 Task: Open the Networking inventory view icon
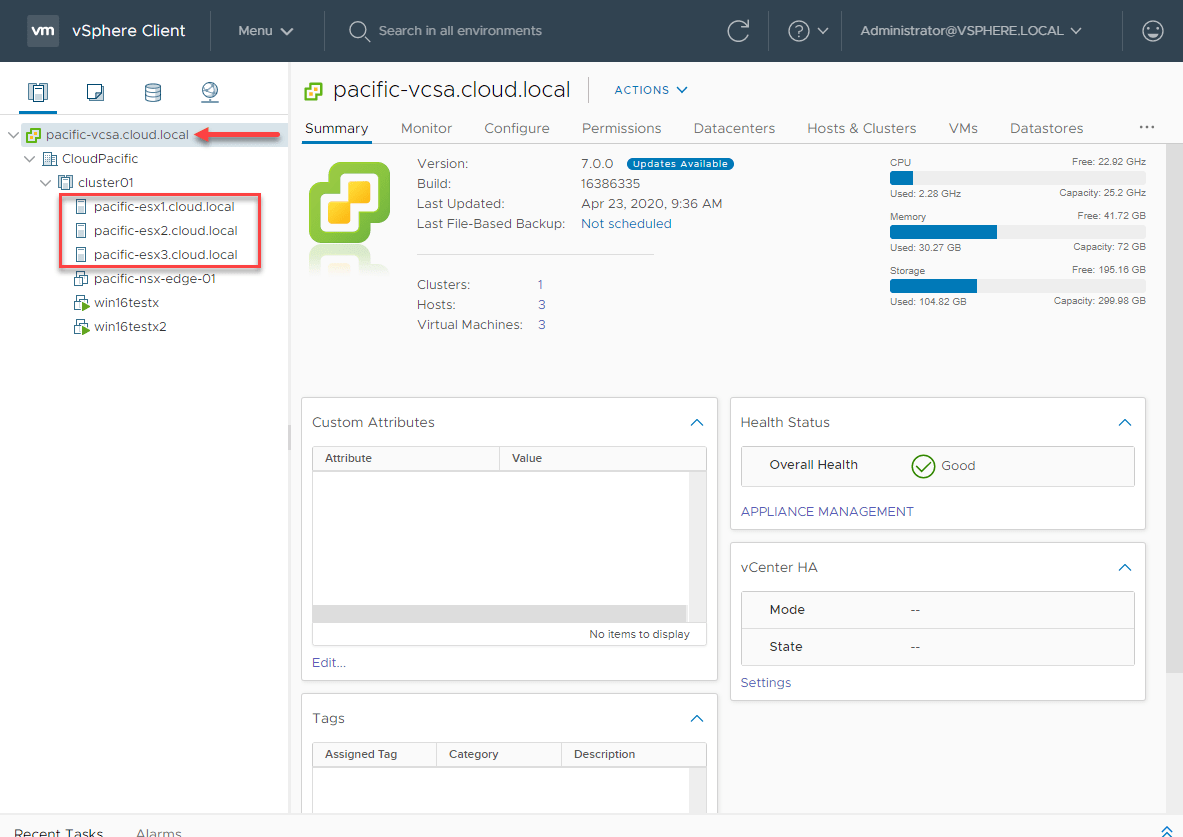coord(210,92)
